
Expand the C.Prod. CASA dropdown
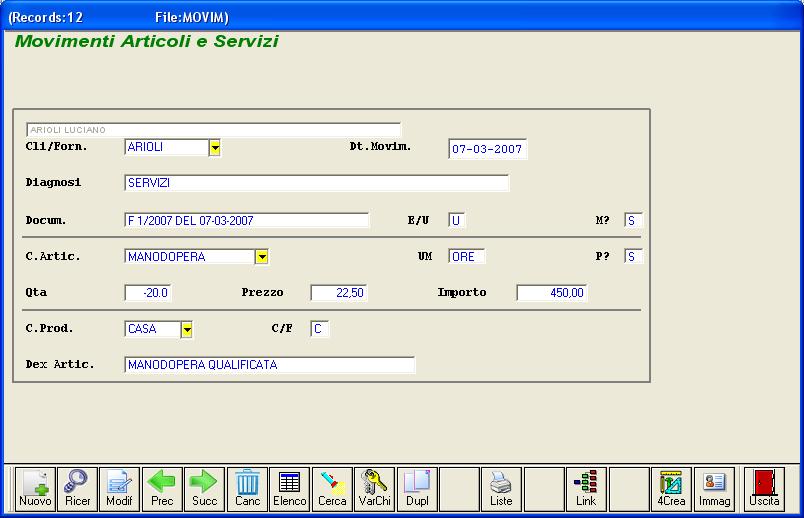pos(187,329)
